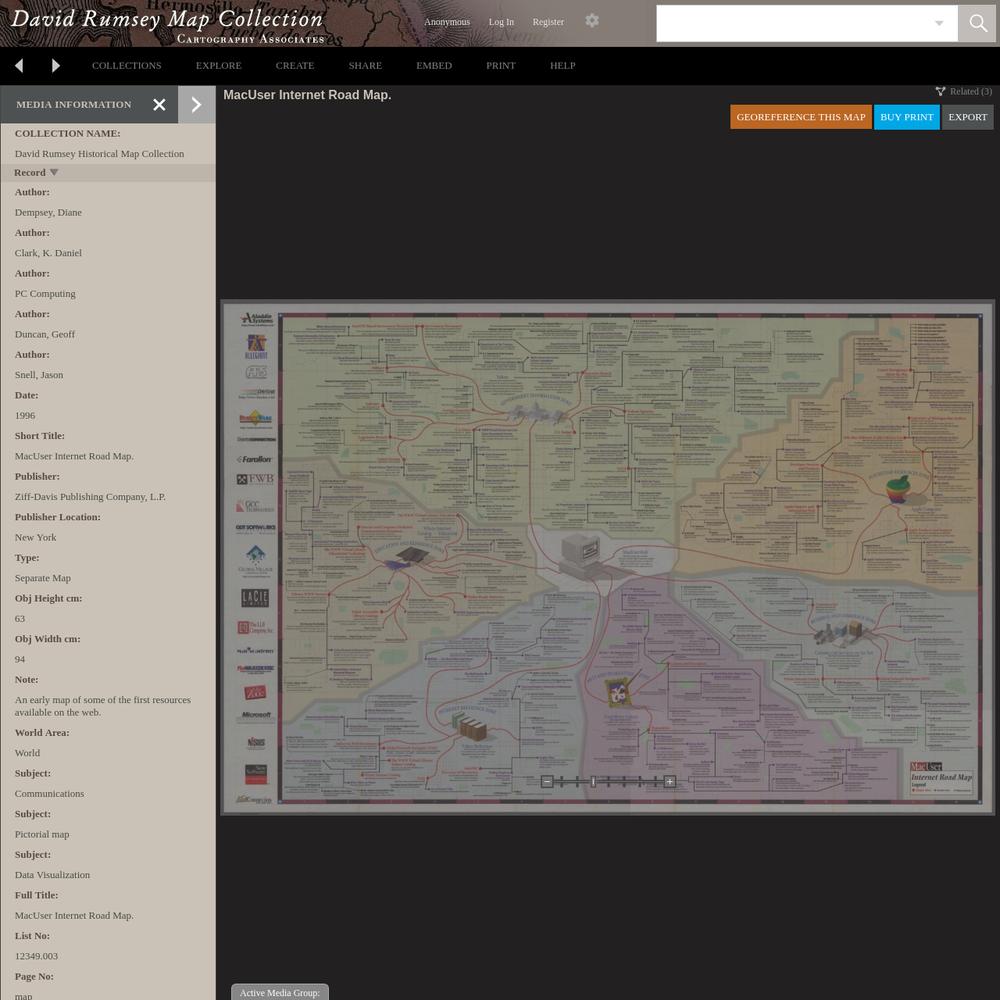Go forward with the right arrow icon
Screen dimensions: 1000x1000
pyautogui.click(x=55, y=66)
